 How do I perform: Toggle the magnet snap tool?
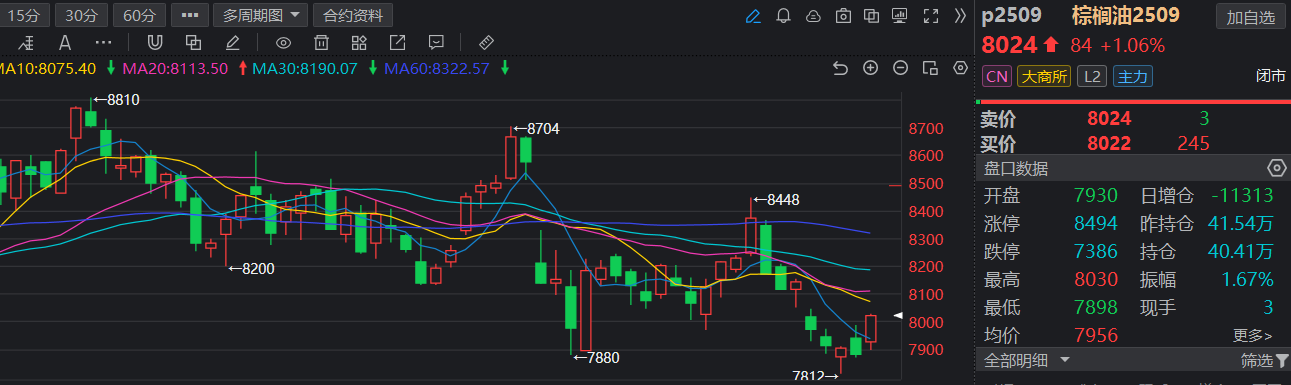(x=155, y=43)
